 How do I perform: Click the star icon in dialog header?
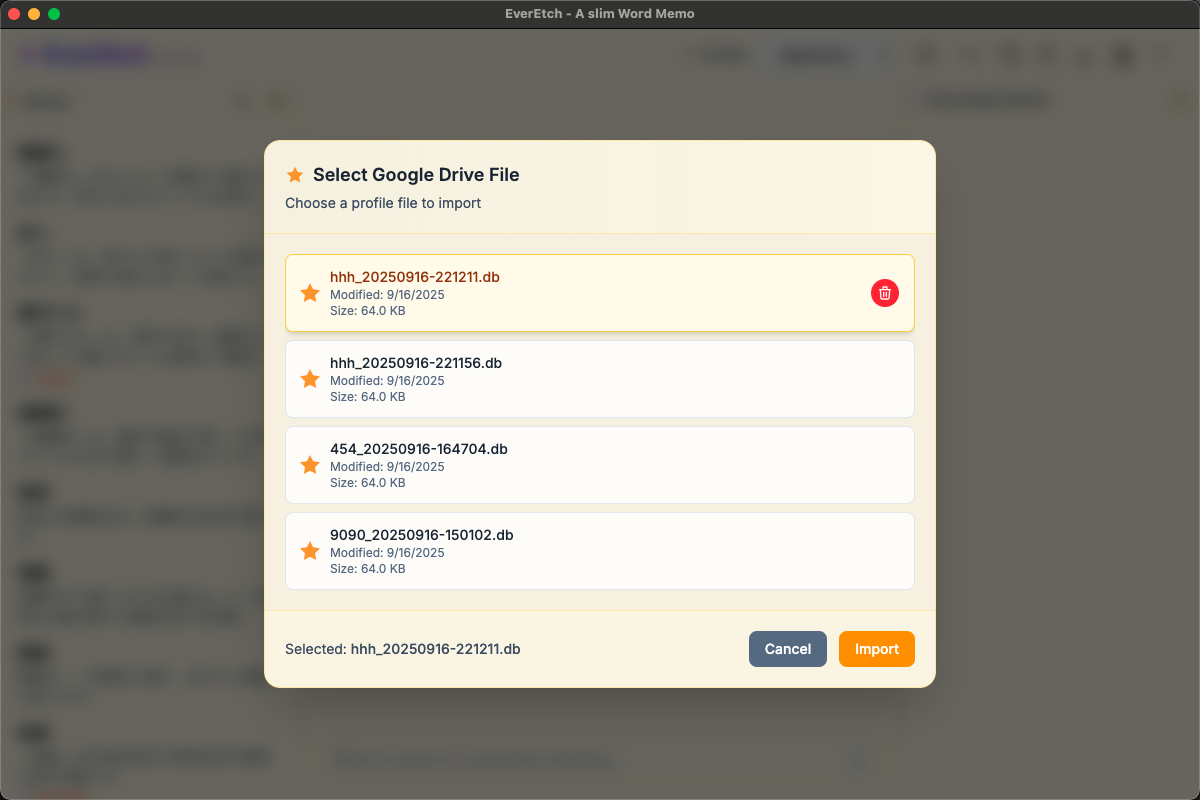[x=295, y=175]
